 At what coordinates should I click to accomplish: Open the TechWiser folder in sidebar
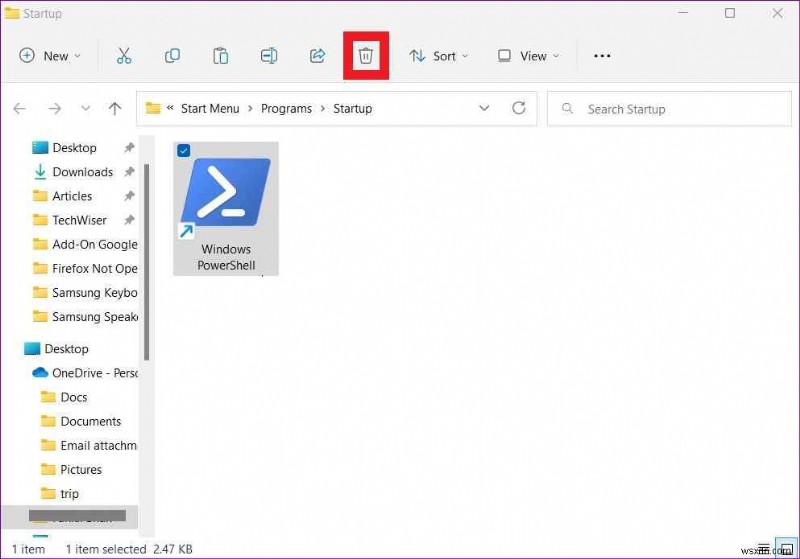(79, 220)
